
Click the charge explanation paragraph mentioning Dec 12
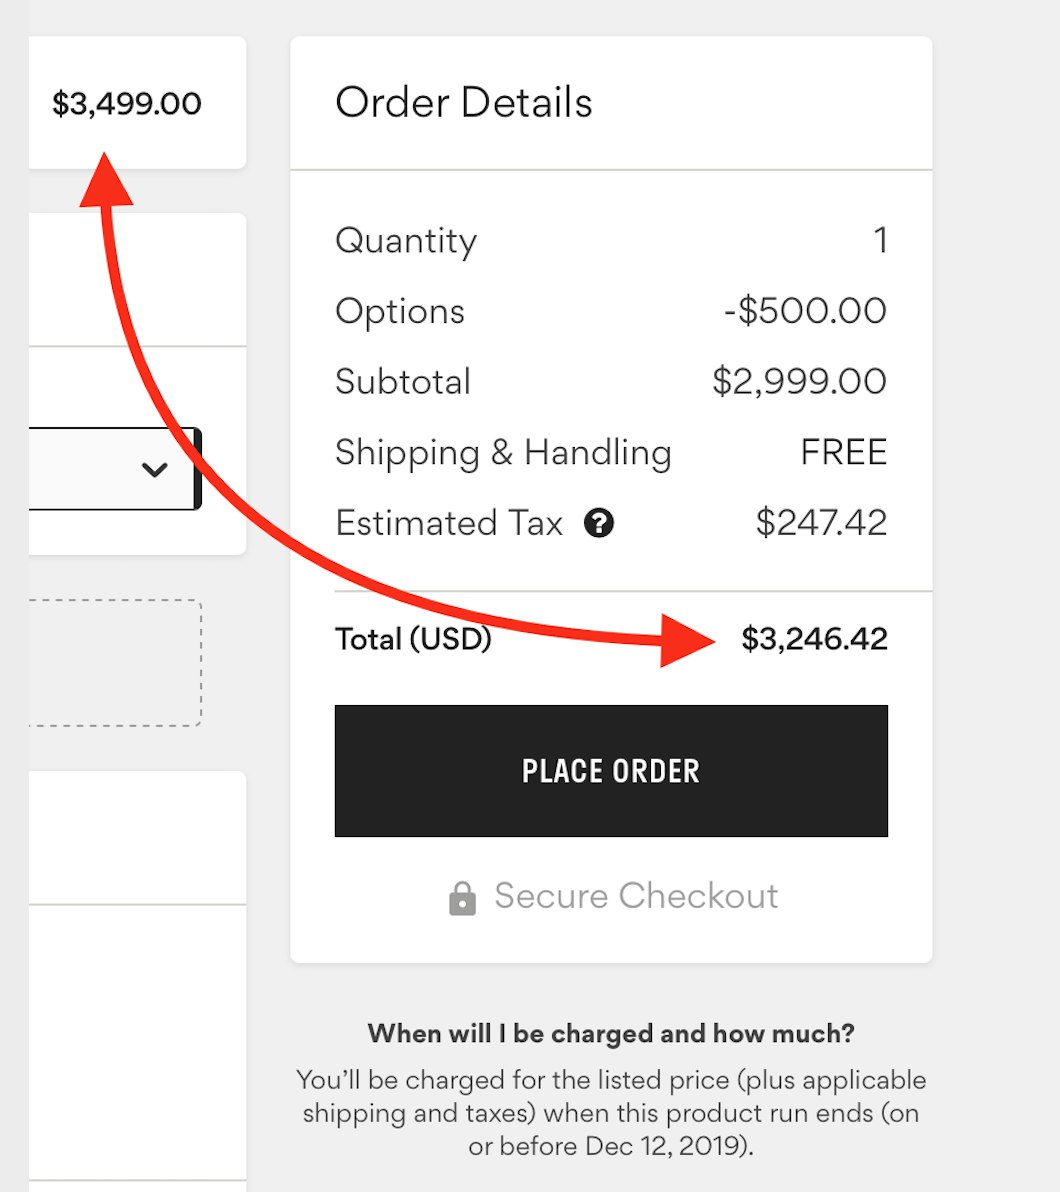pyautogui.click(x=611, y=1113)
